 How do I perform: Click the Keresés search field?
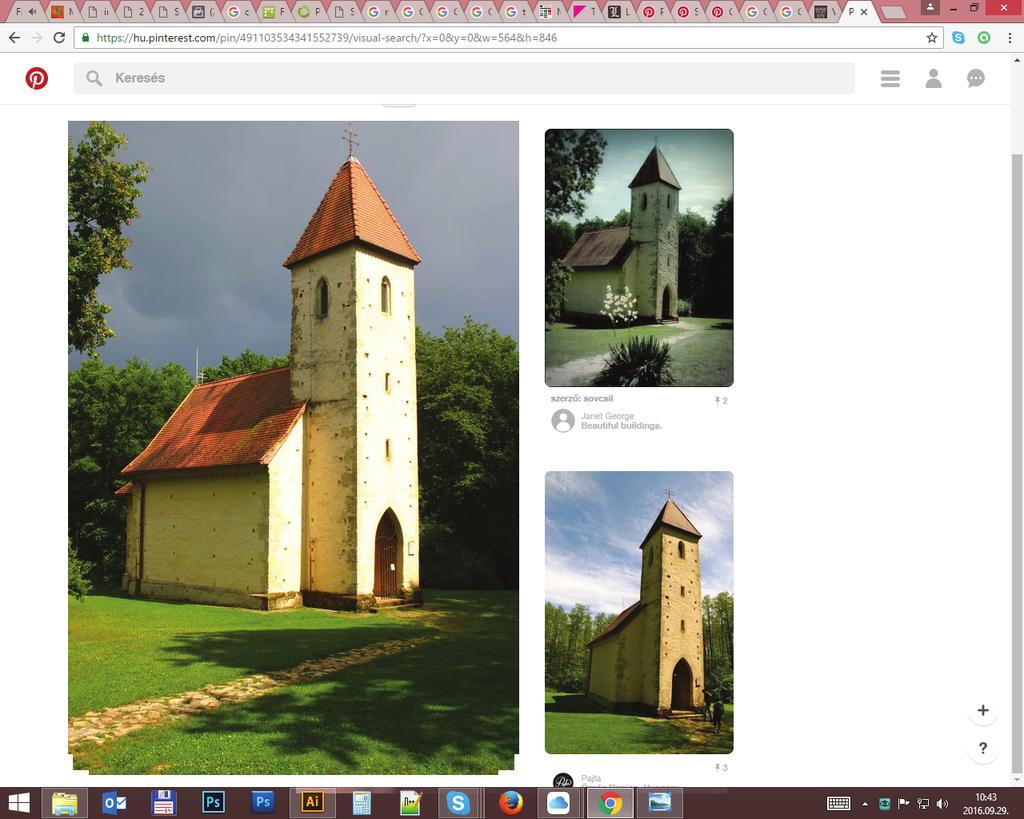coord(464,78)
